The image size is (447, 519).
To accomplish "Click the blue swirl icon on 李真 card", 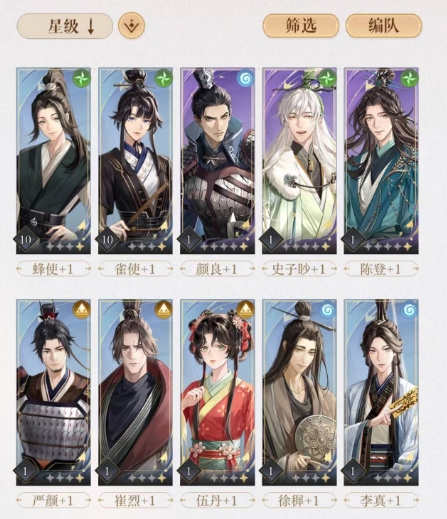I will (410, 310).
